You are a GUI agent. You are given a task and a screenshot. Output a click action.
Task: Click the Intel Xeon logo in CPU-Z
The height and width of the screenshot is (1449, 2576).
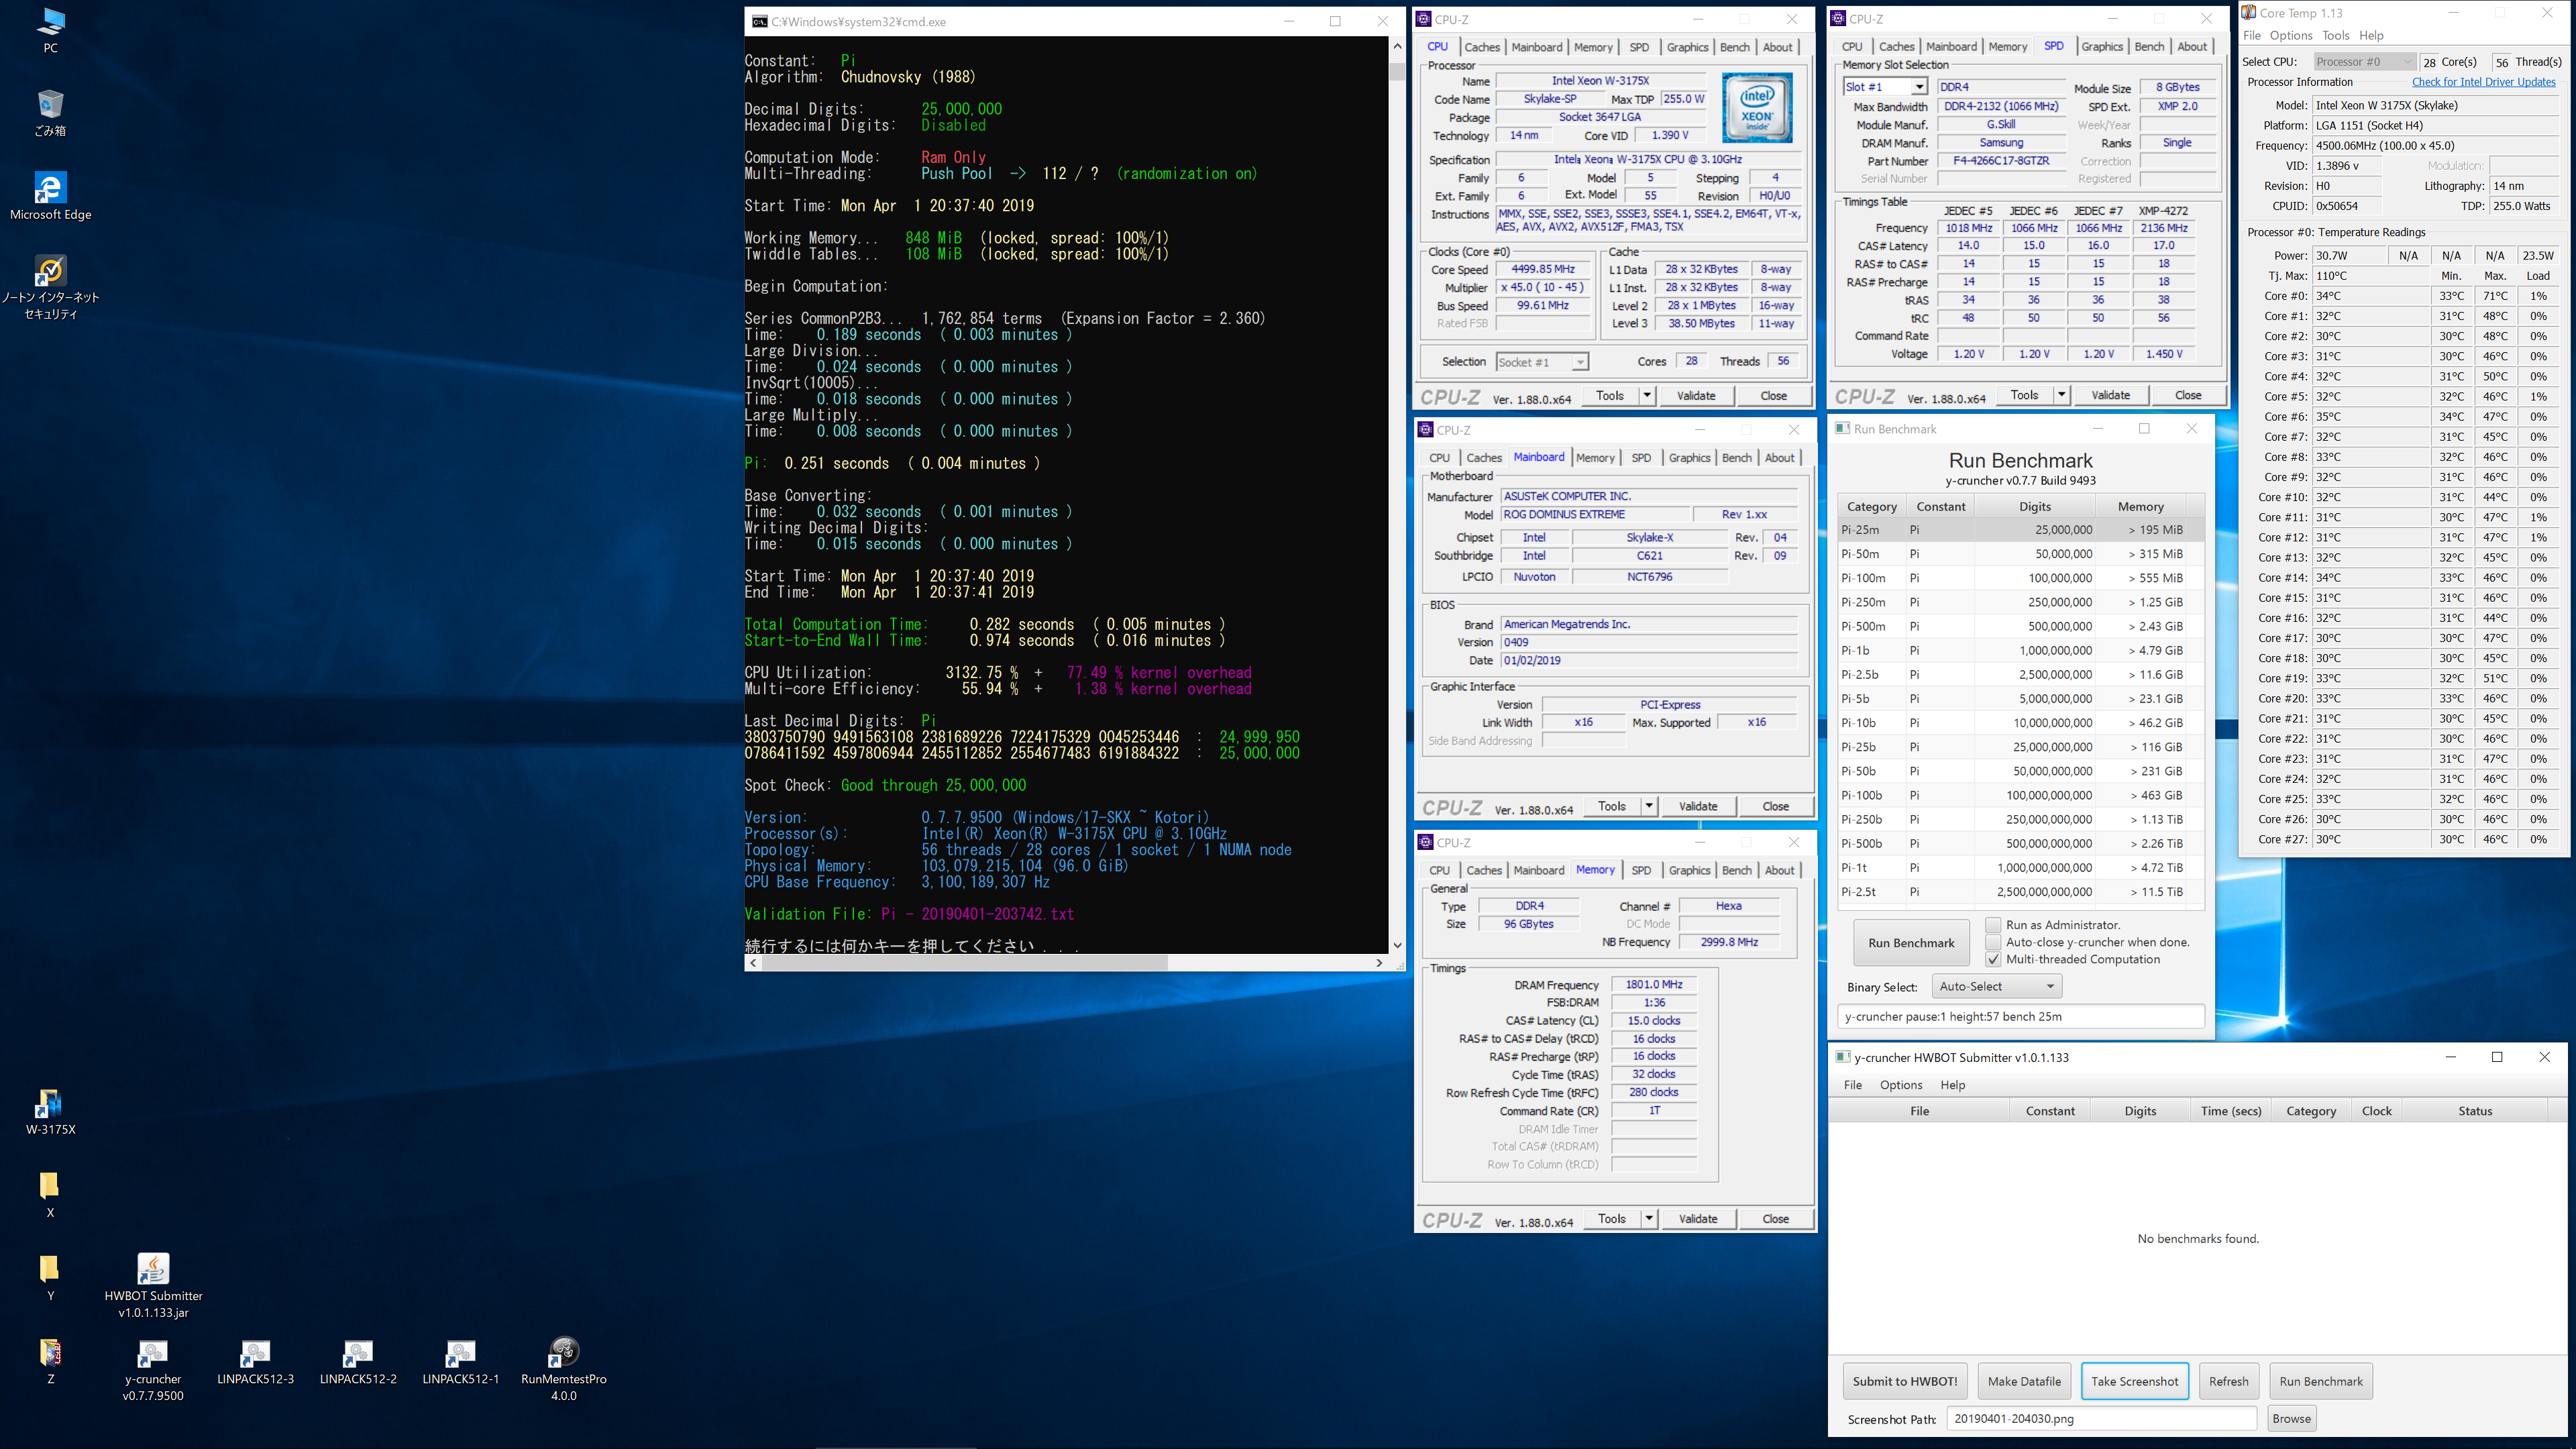pos(1757,107)
